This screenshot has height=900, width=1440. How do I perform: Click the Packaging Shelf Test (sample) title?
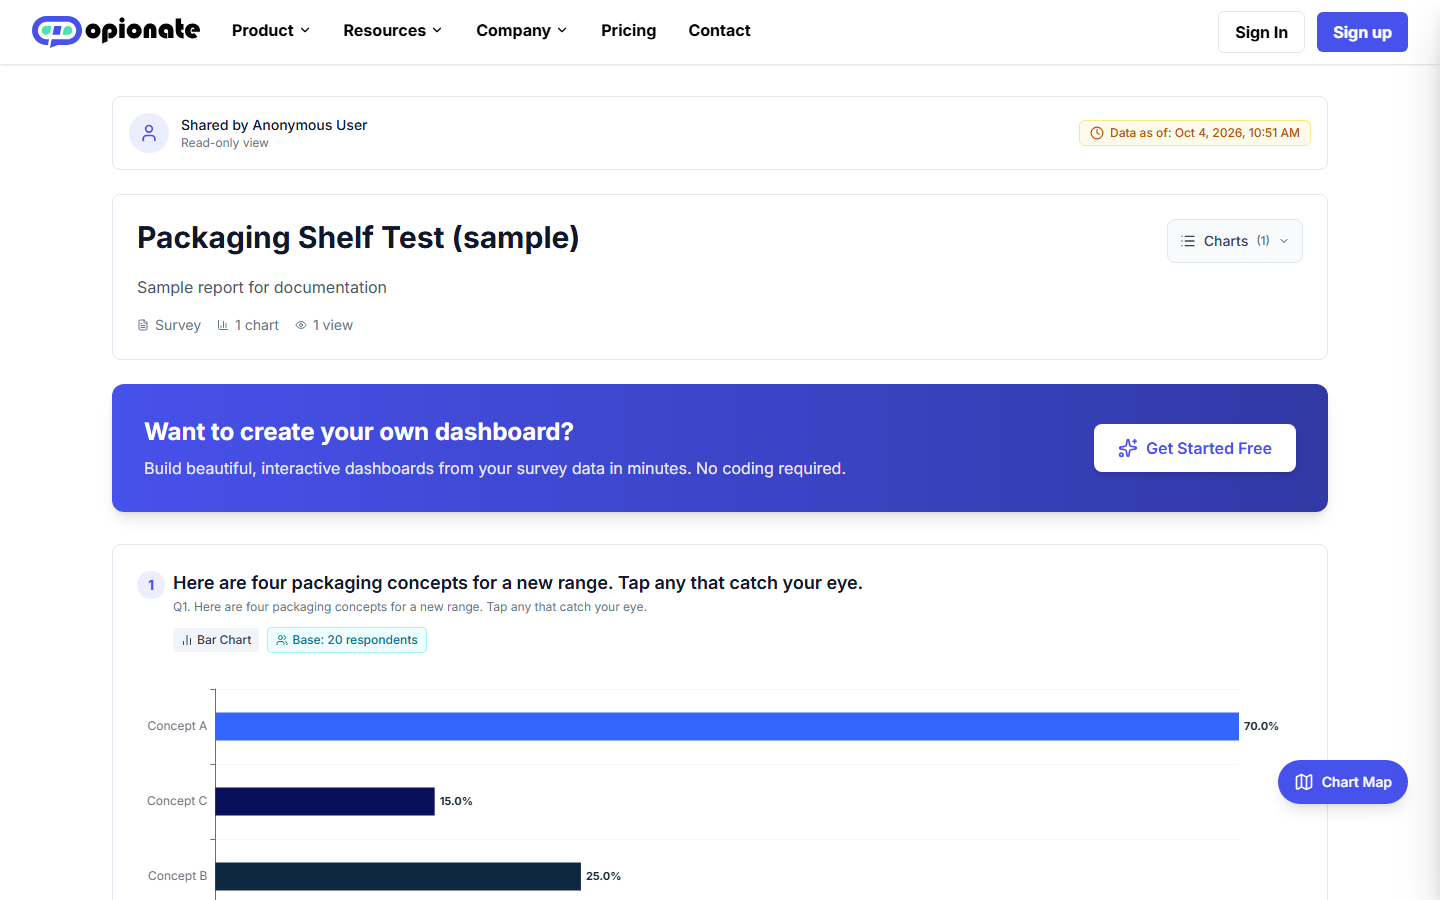[x=358, y=238]
